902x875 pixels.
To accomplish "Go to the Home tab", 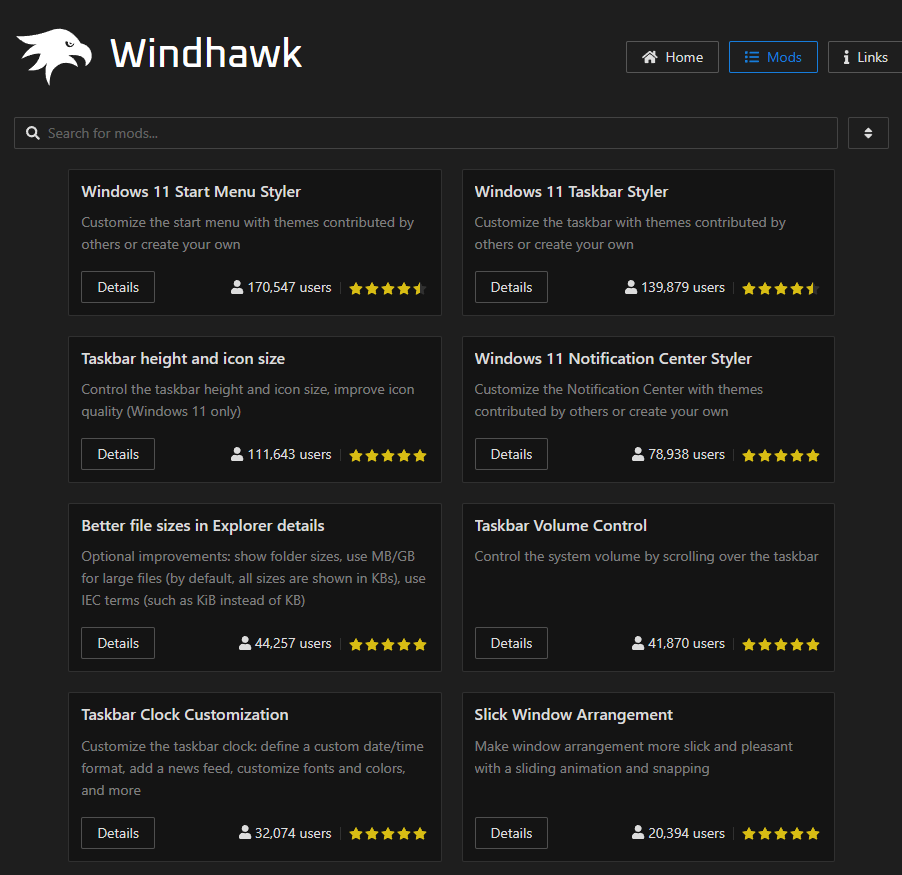I will [x=672, y=57].
